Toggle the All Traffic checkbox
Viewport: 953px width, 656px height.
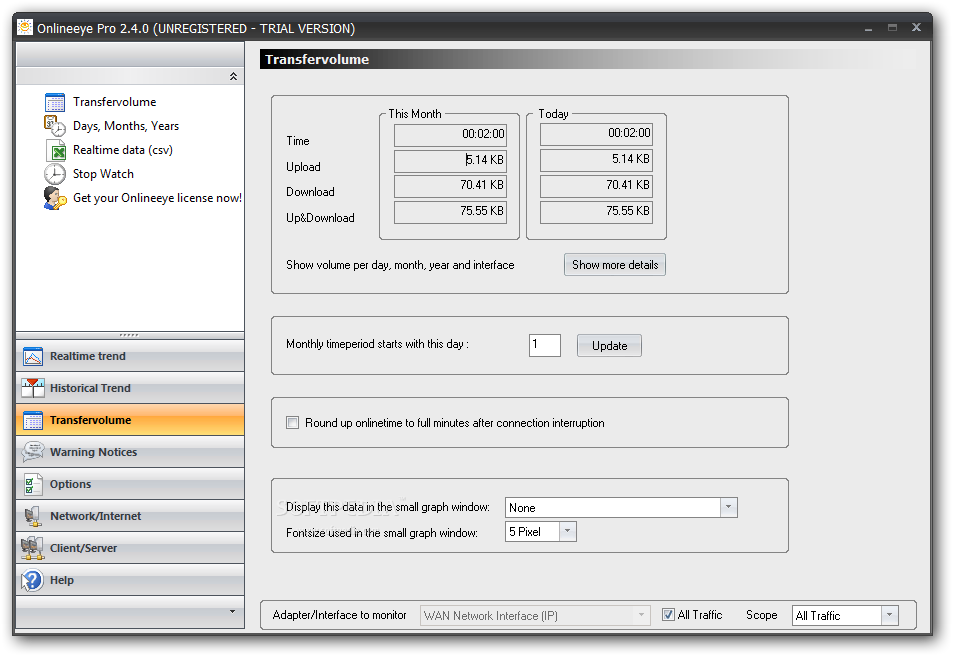pos(668,615)
